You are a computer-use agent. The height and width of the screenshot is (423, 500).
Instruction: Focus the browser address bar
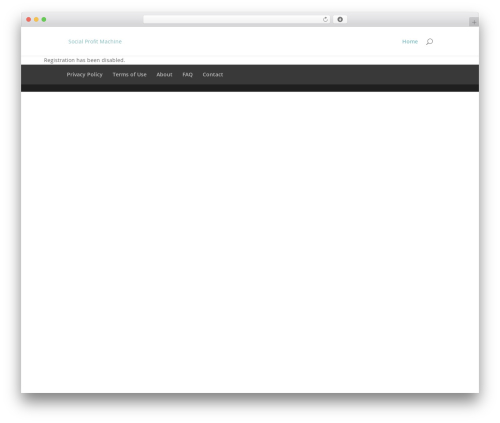click(x=237, y=19)
